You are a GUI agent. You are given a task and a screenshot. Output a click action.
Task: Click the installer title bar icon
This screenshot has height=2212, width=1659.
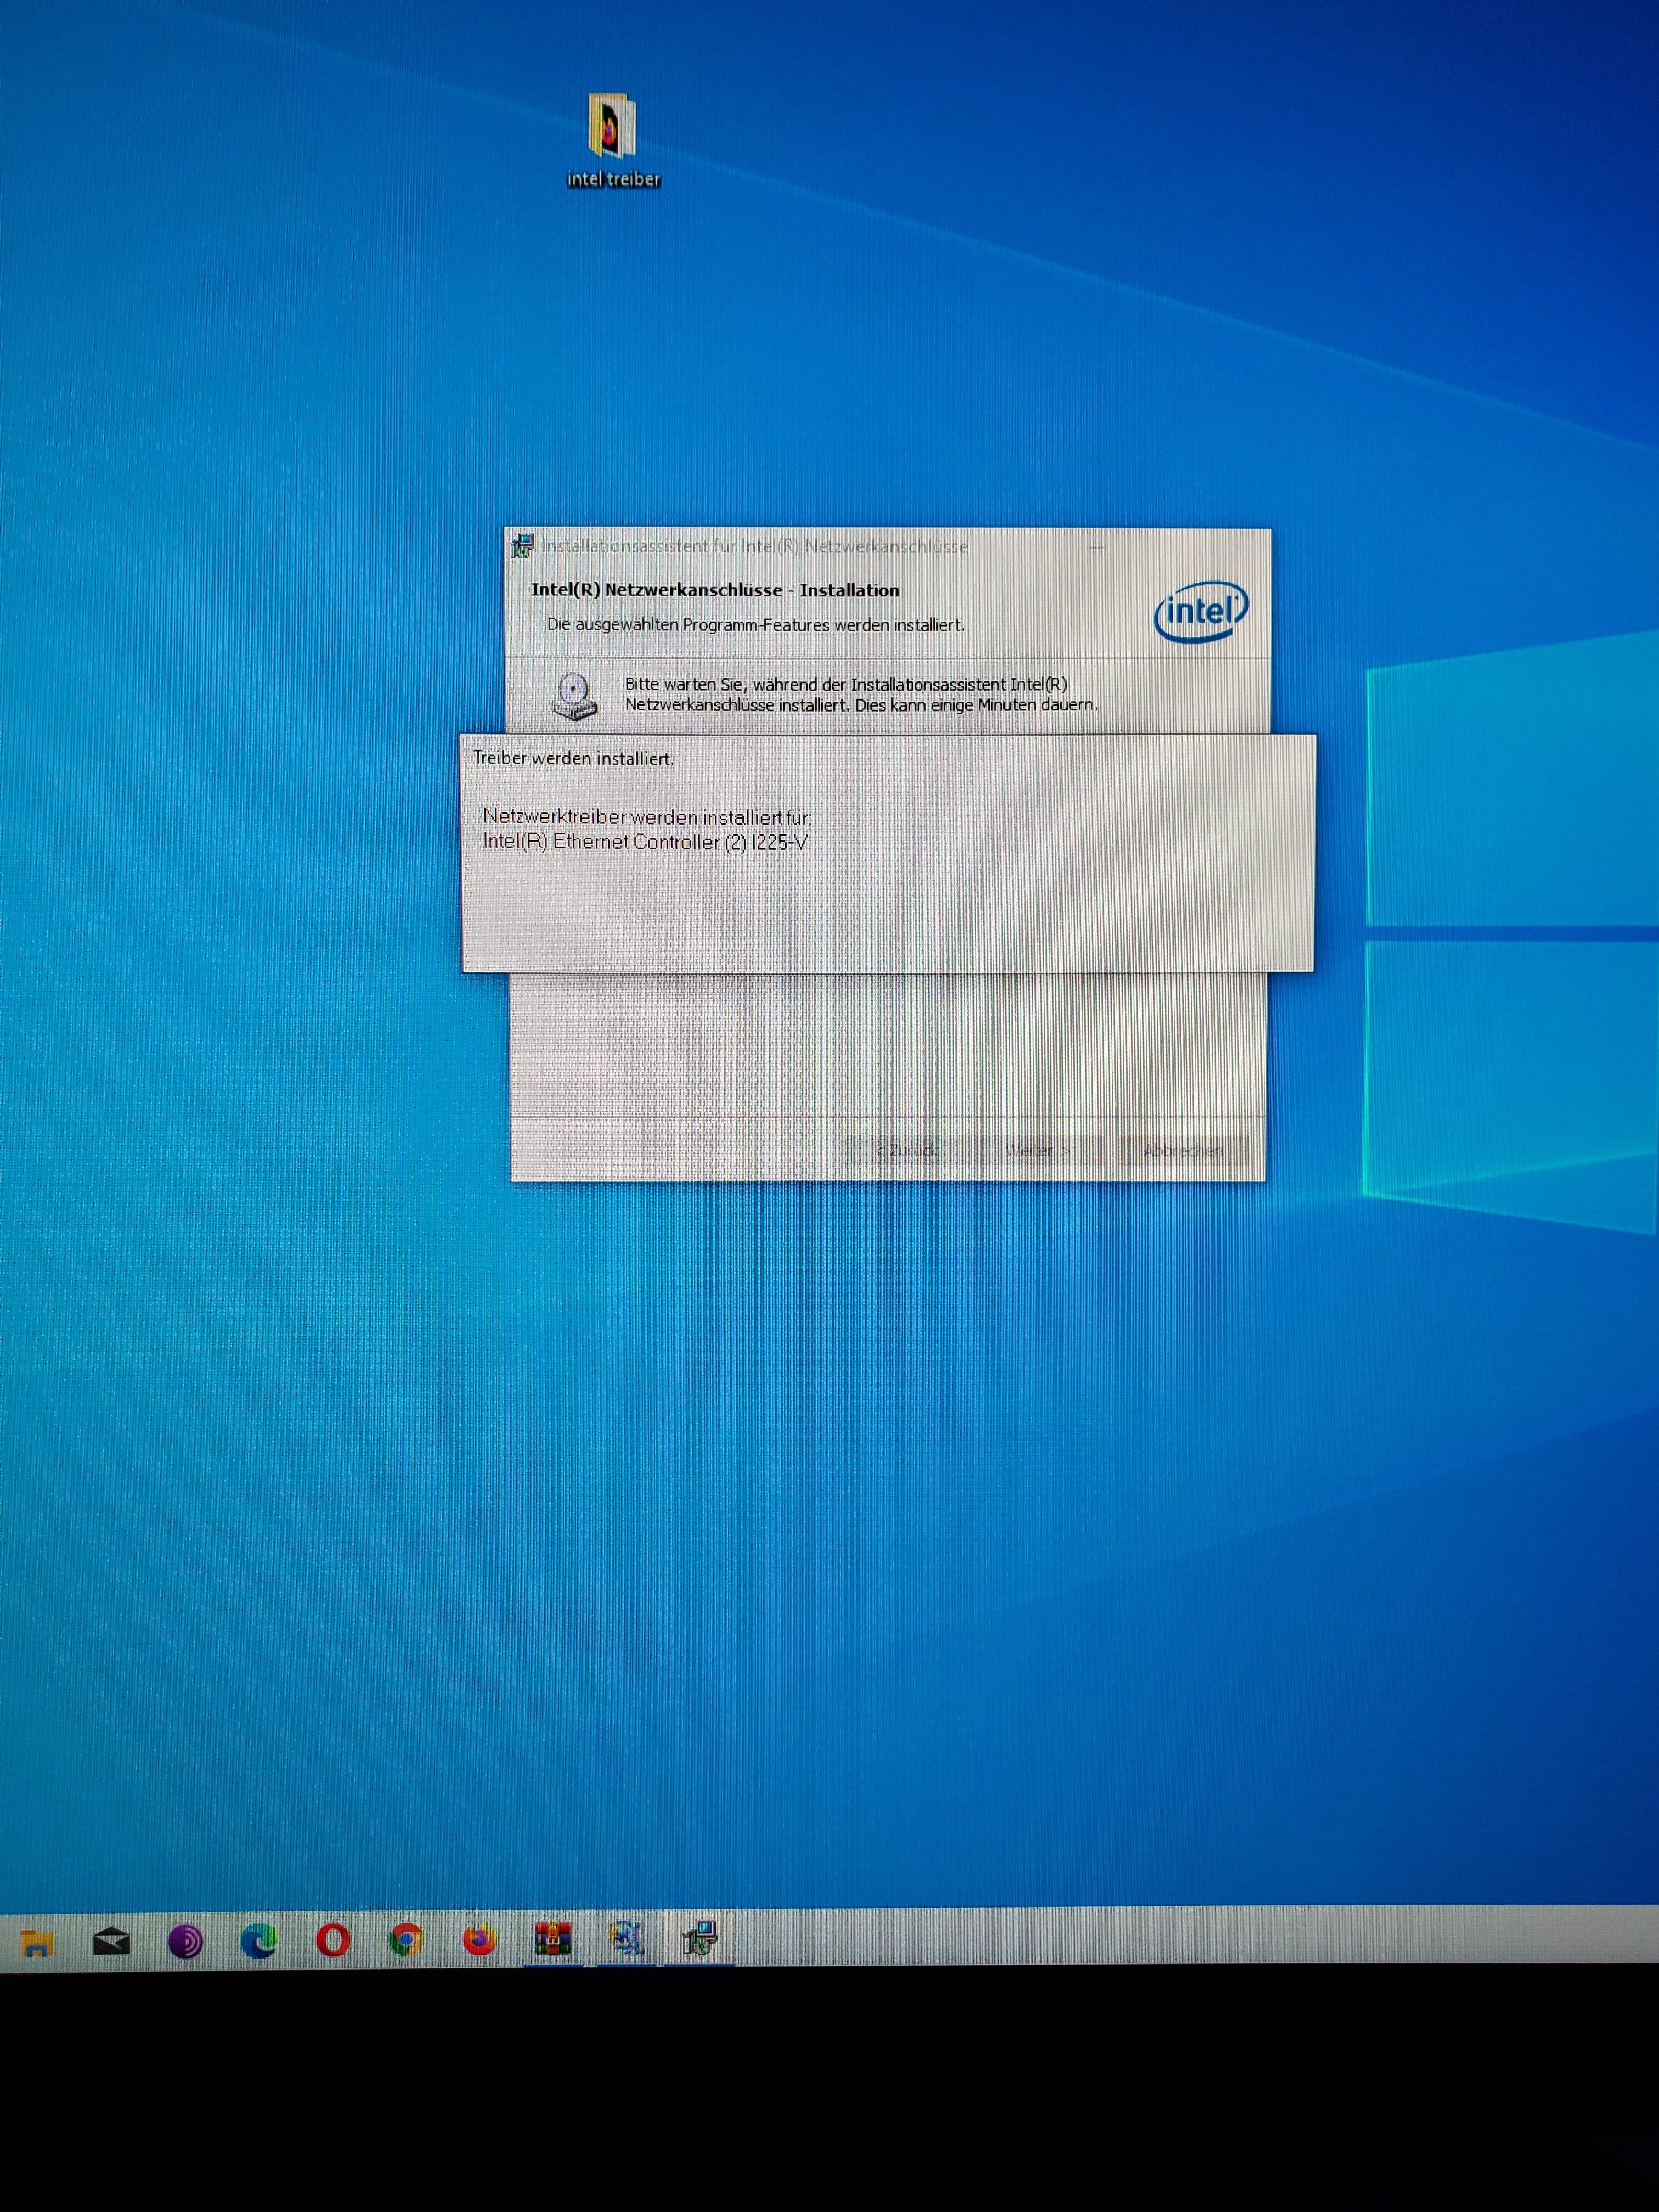[522, 546]
